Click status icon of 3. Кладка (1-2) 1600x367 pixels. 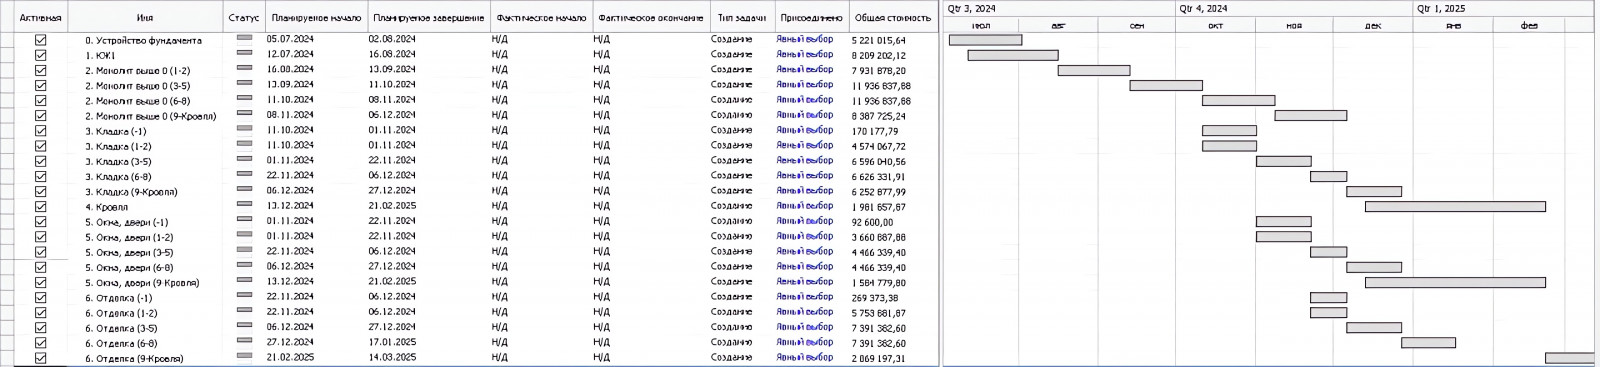click(x=244, y=143)
